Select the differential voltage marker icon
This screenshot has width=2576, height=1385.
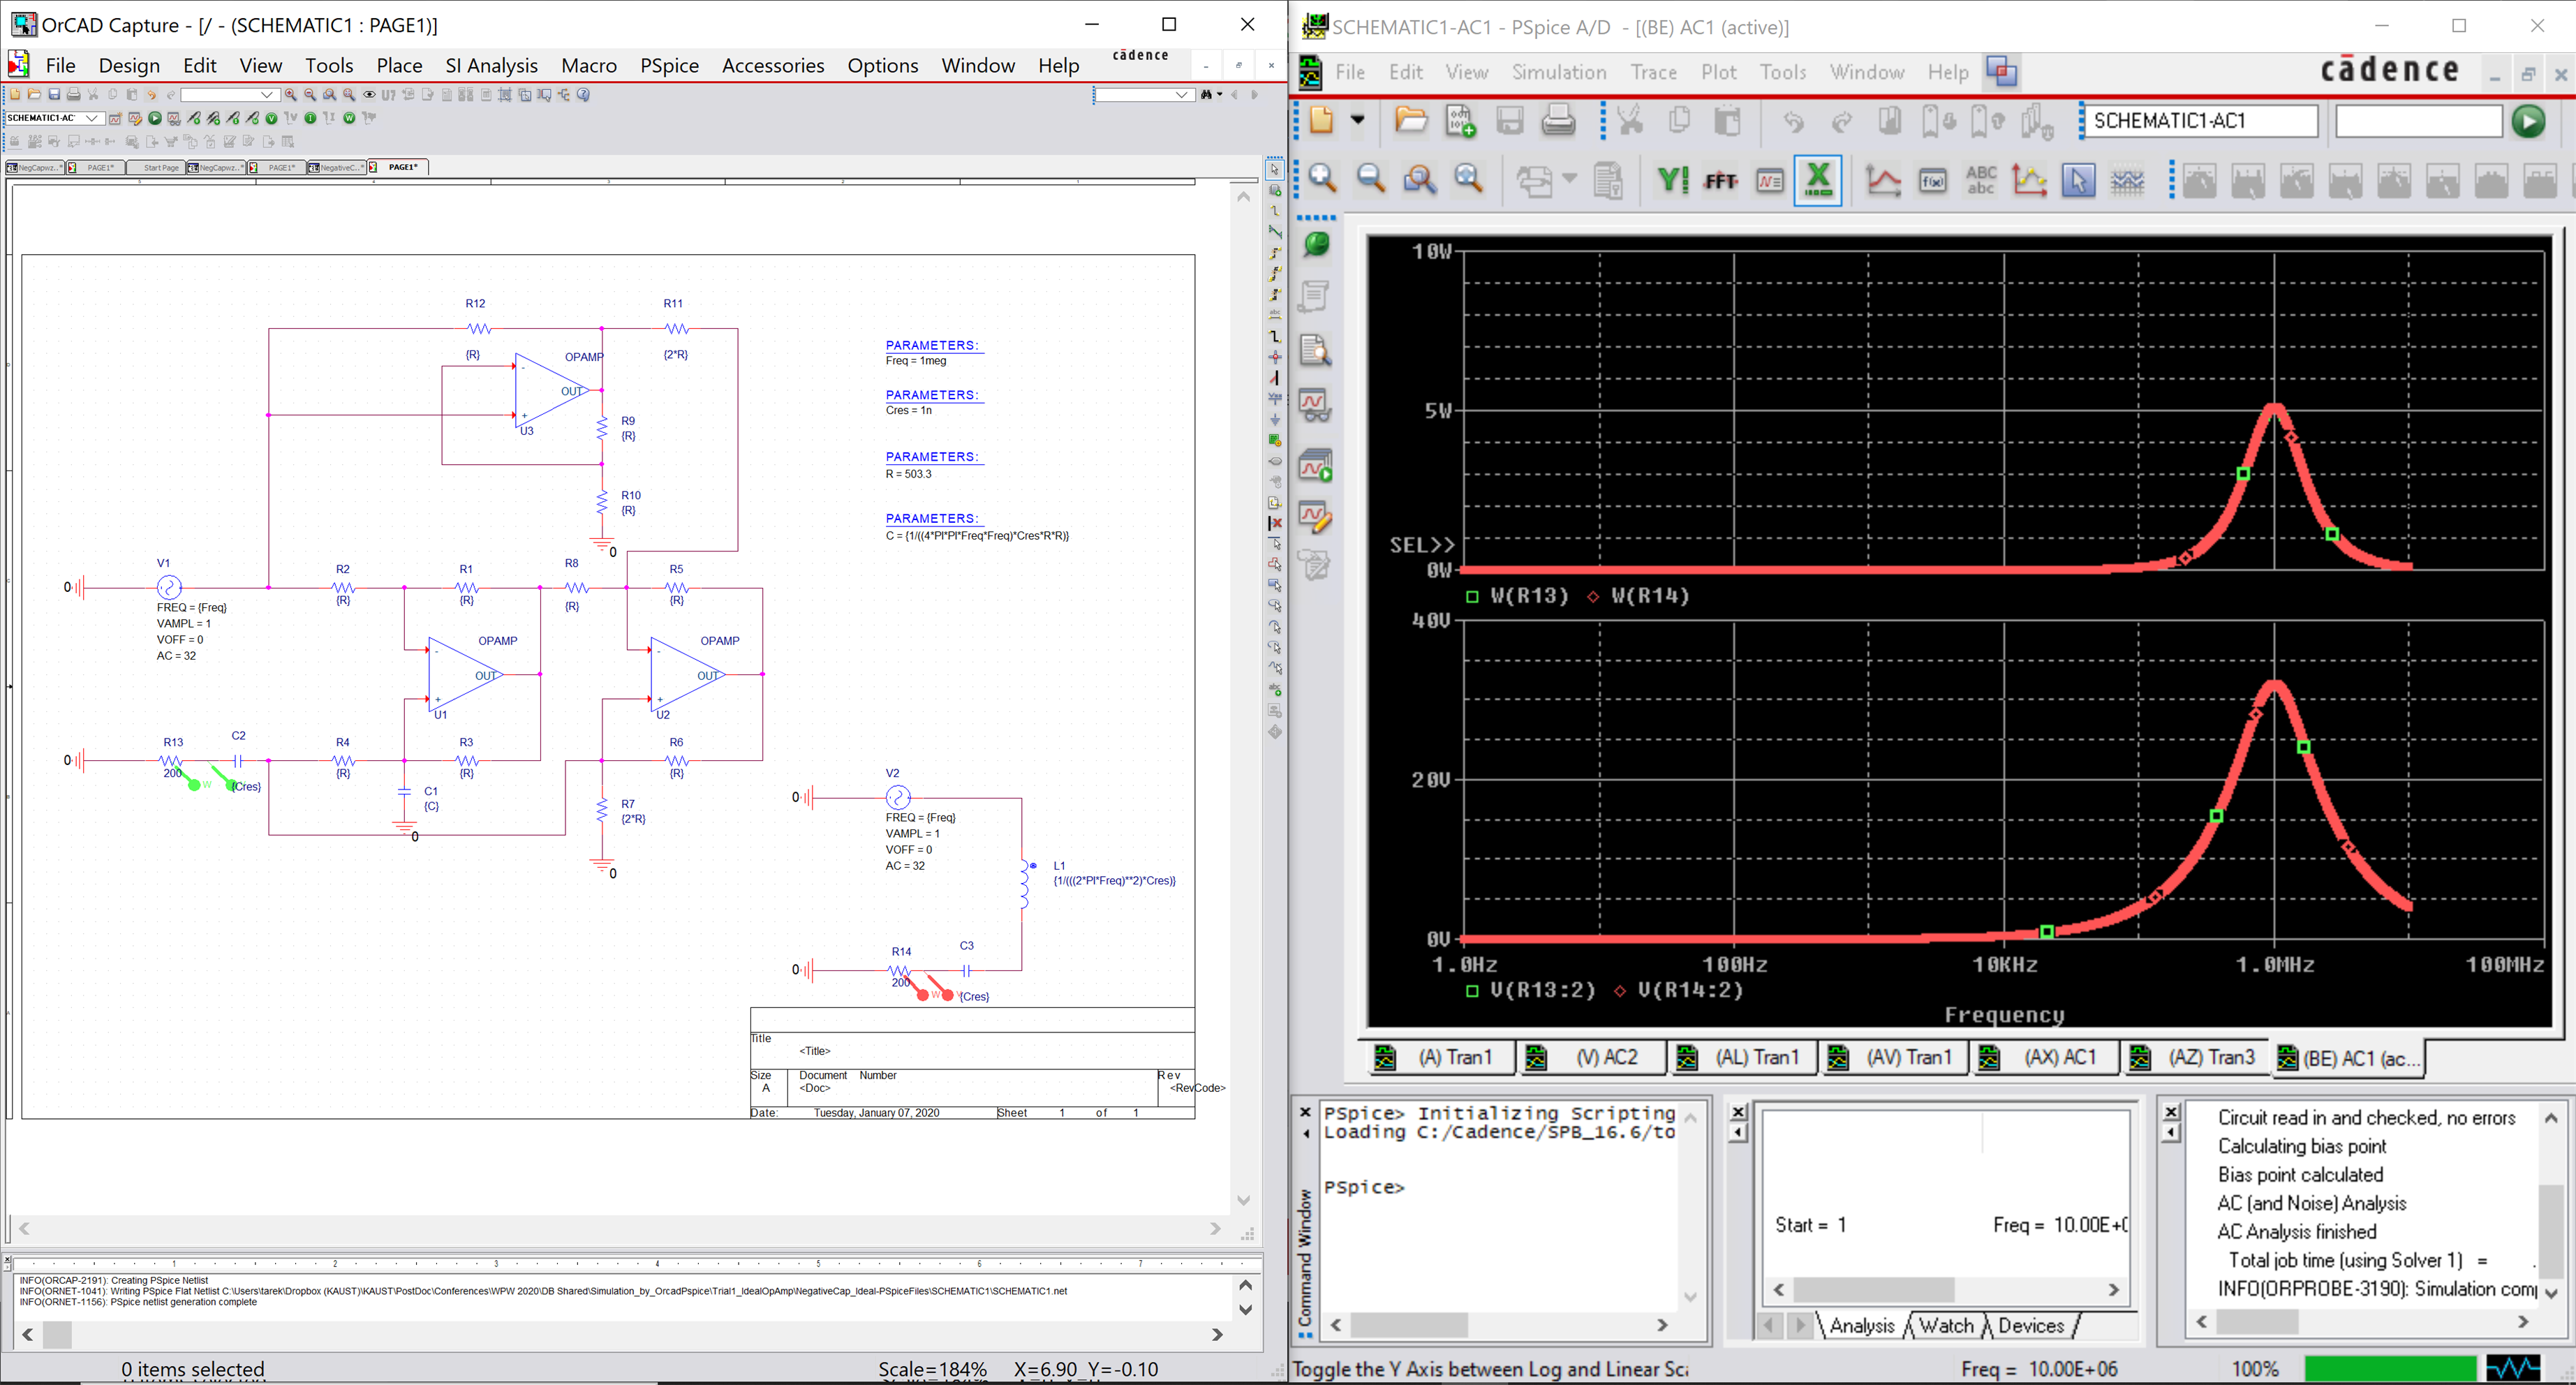coord(213,119)
